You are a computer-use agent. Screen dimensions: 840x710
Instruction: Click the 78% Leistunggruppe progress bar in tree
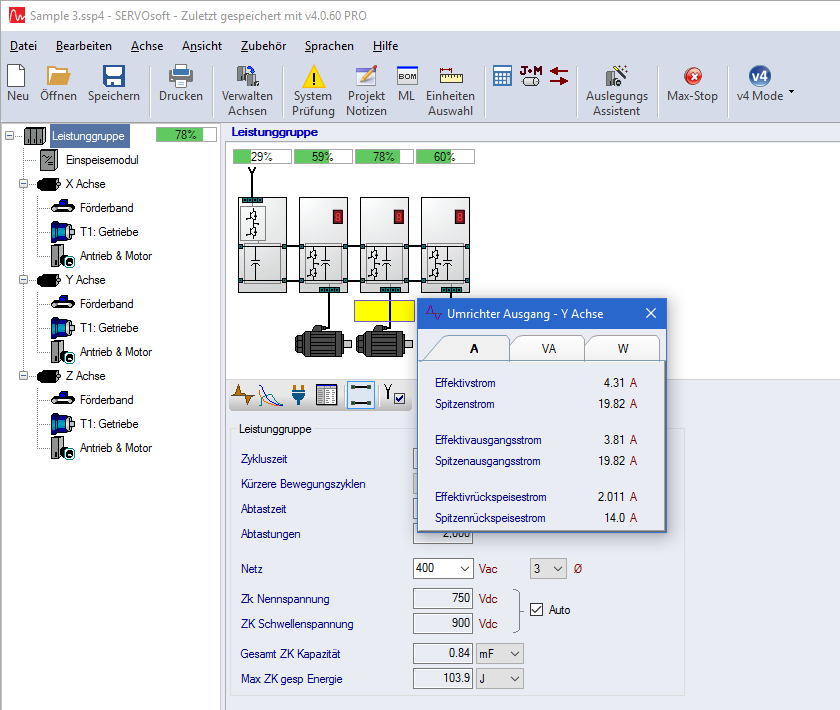pos(186,135)
